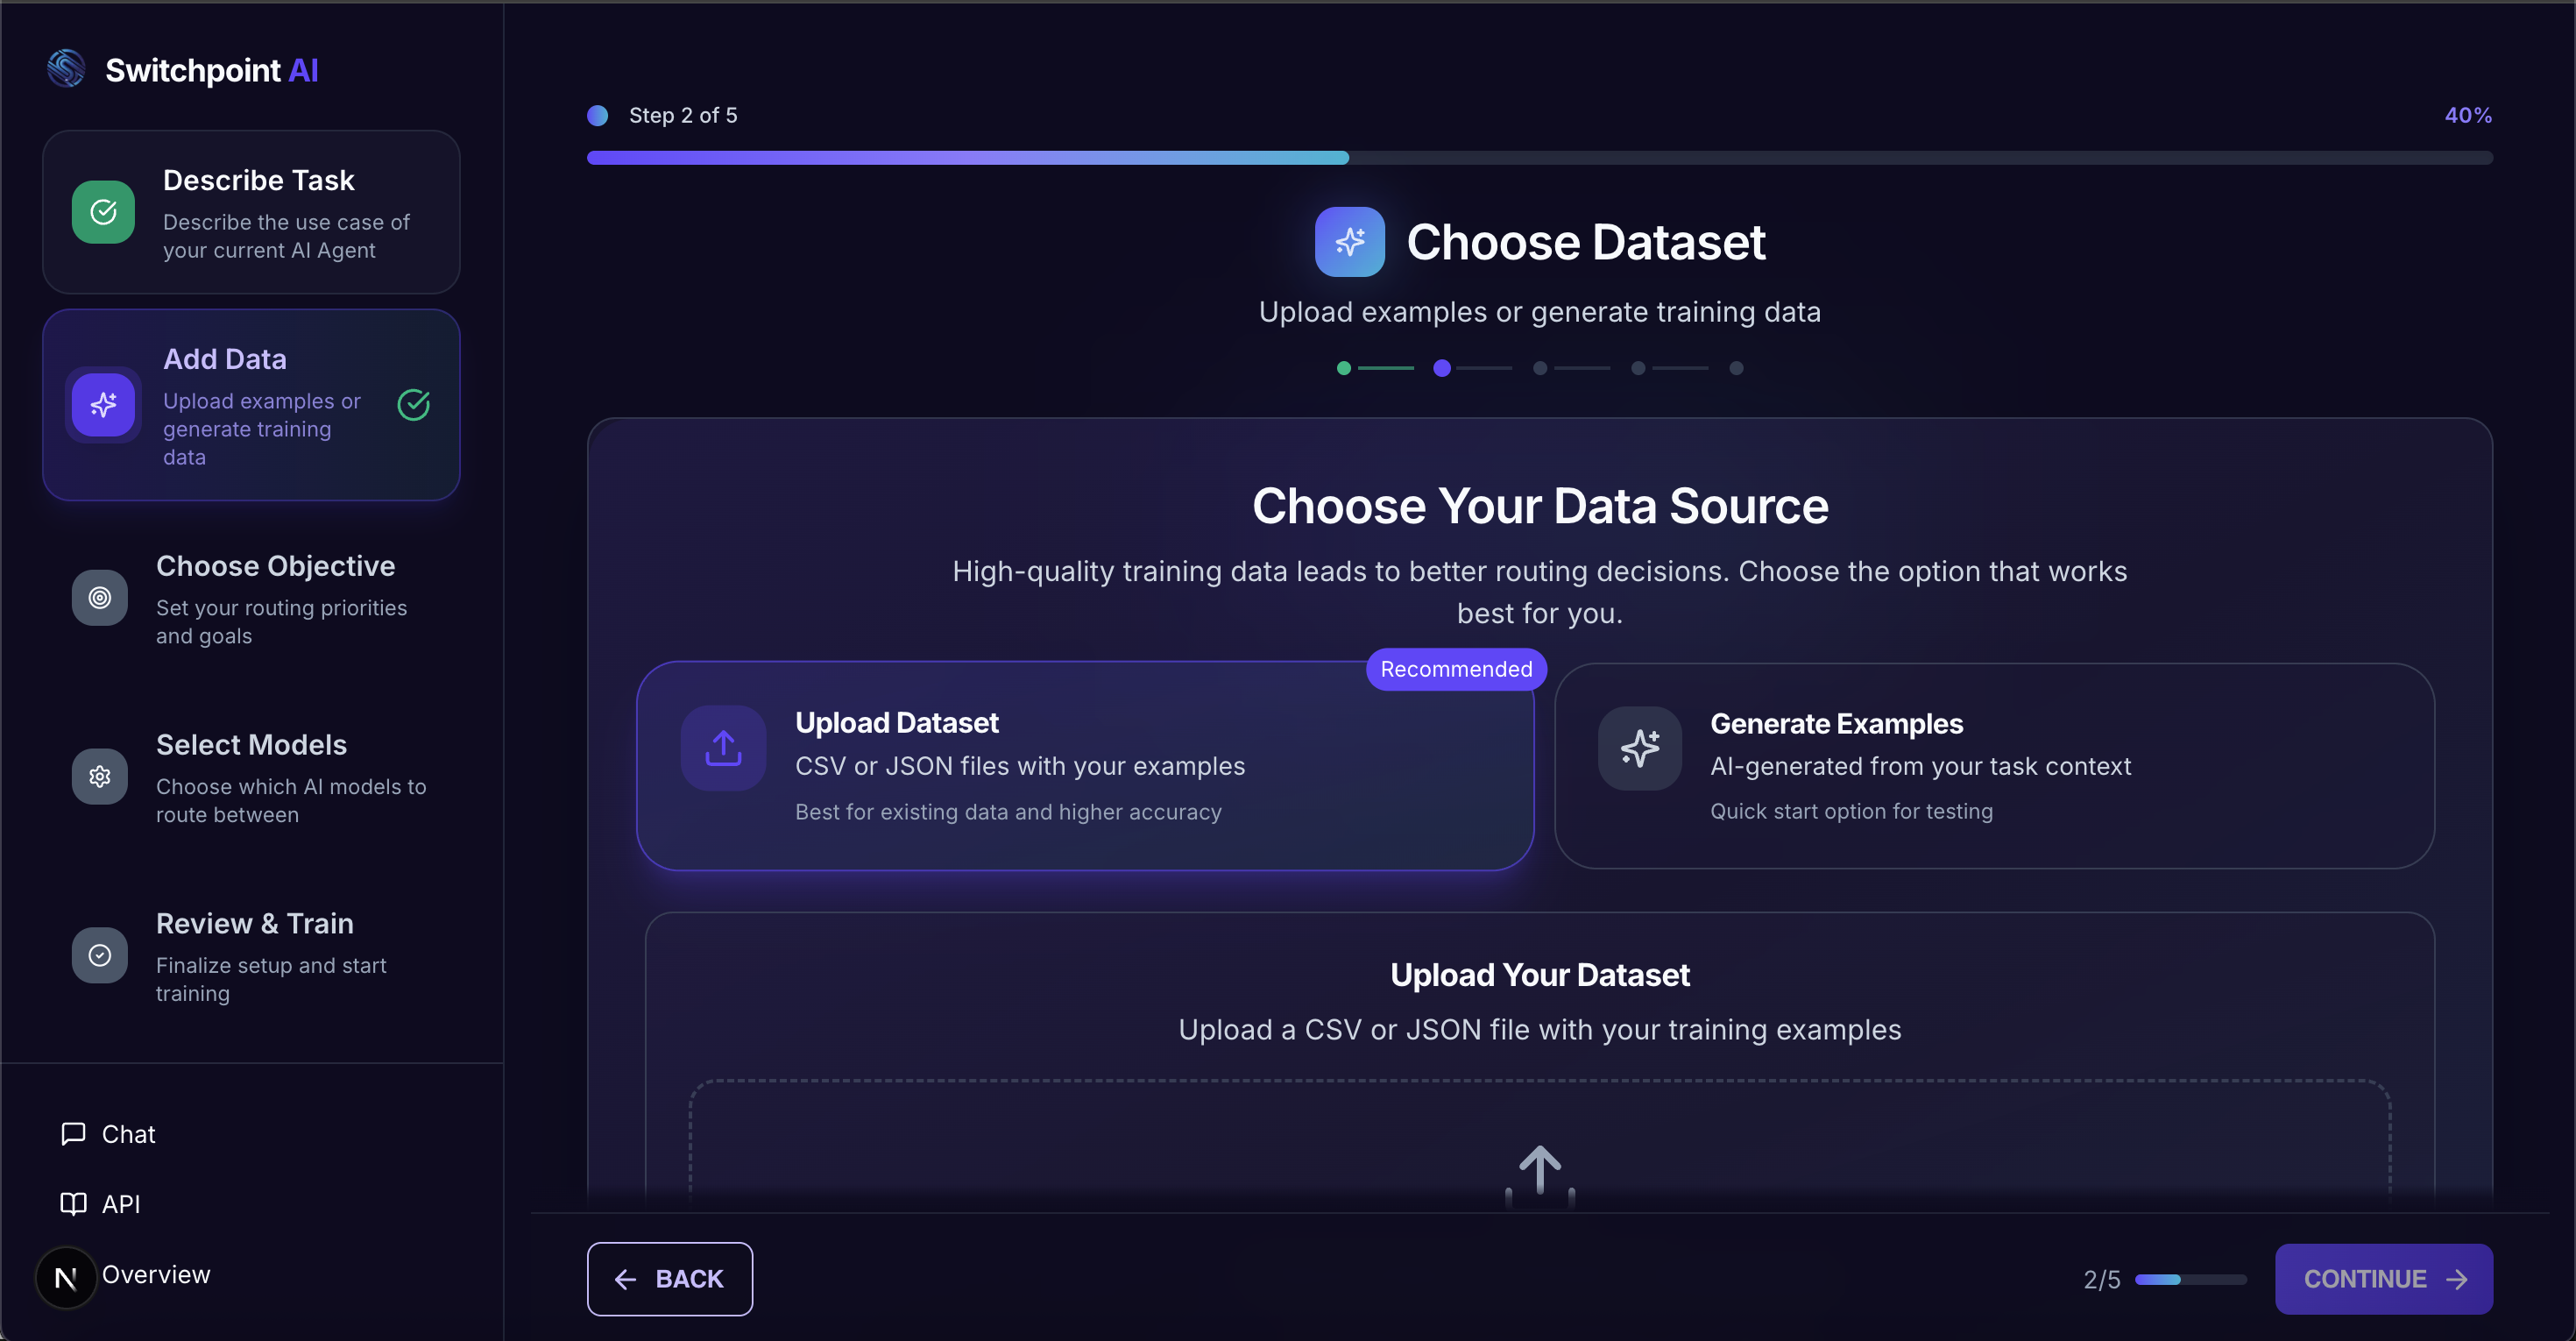Screen dimensions: 2576x1341
Task: Click the sparkle icon in Generate Examples card
Action: tap(1640, 748)
